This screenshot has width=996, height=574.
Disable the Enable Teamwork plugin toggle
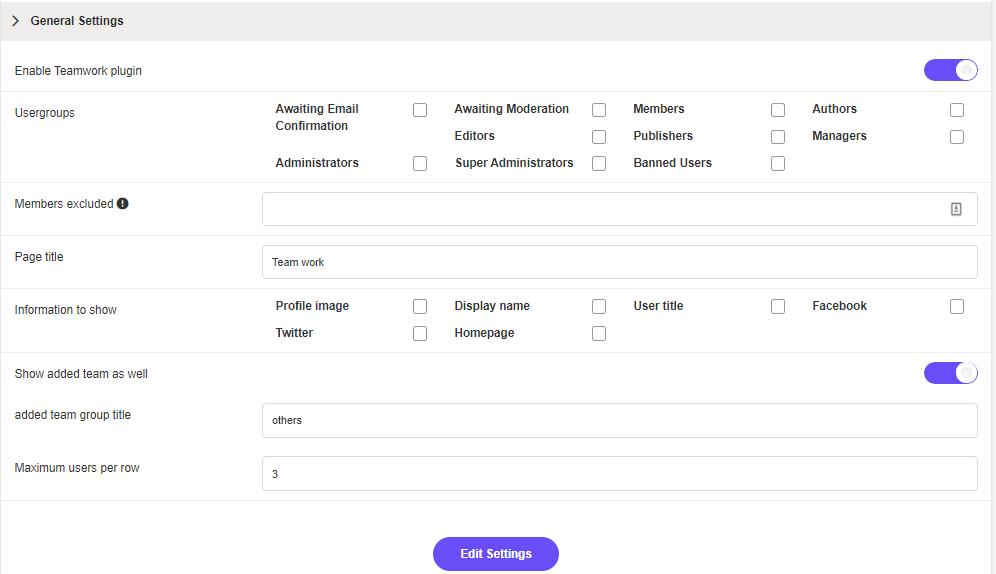tap(950, 70)
